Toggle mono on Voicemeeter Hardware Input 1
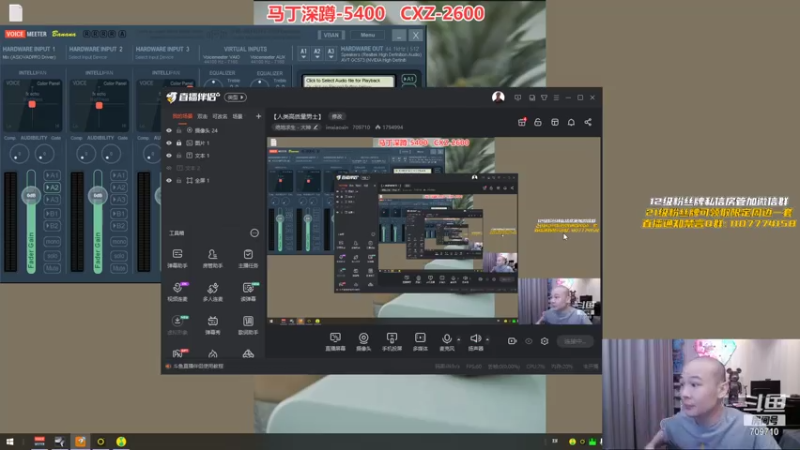 [x=52, y=241]
